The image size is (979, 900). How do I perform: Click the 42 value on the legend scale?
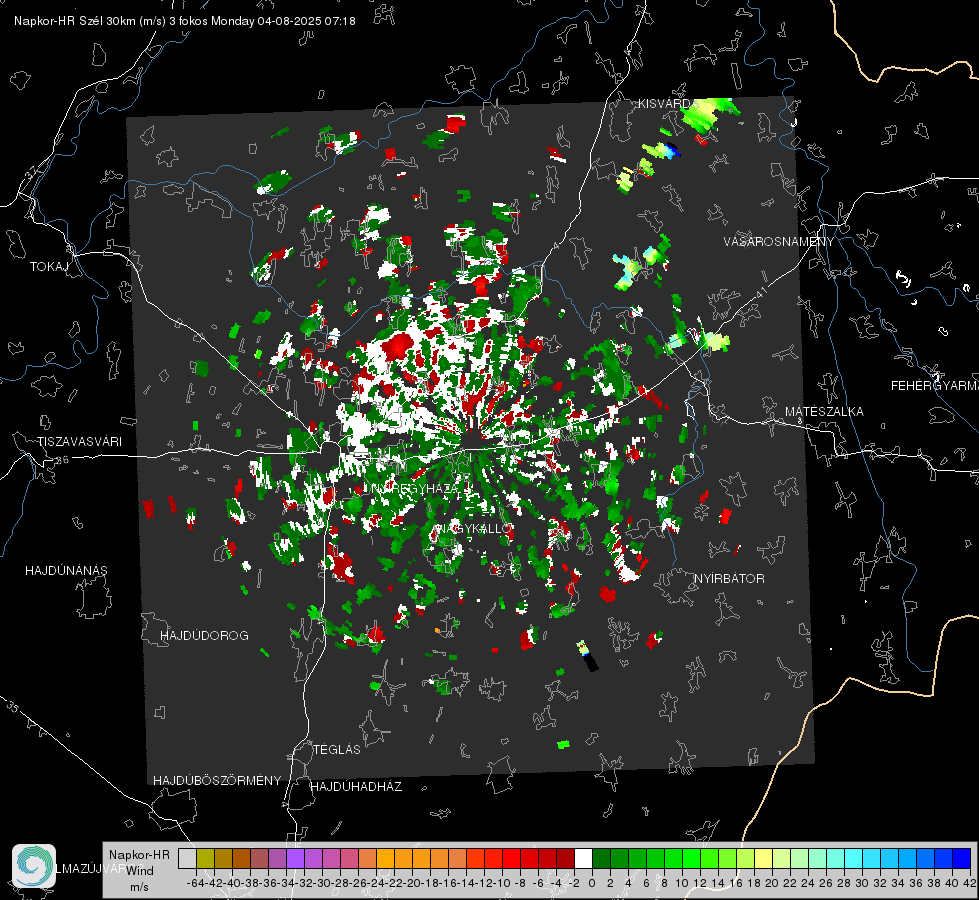point(970,883)
